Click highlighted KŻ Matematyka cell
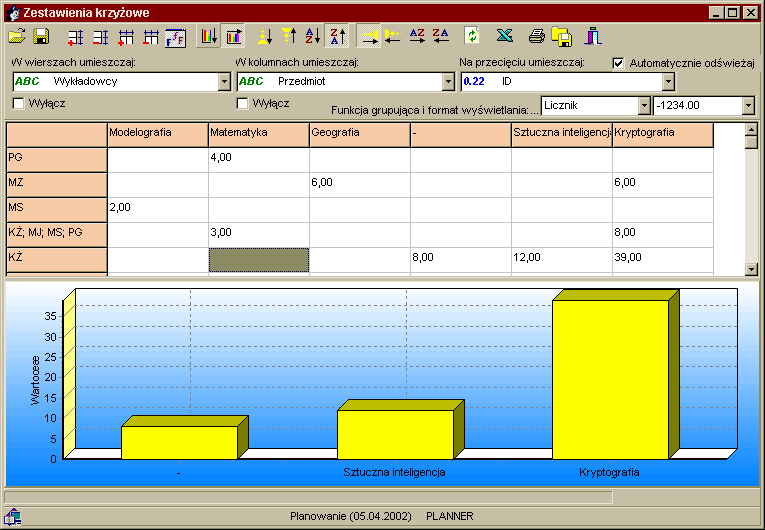The image size is (765, 530). click(259, 260)
